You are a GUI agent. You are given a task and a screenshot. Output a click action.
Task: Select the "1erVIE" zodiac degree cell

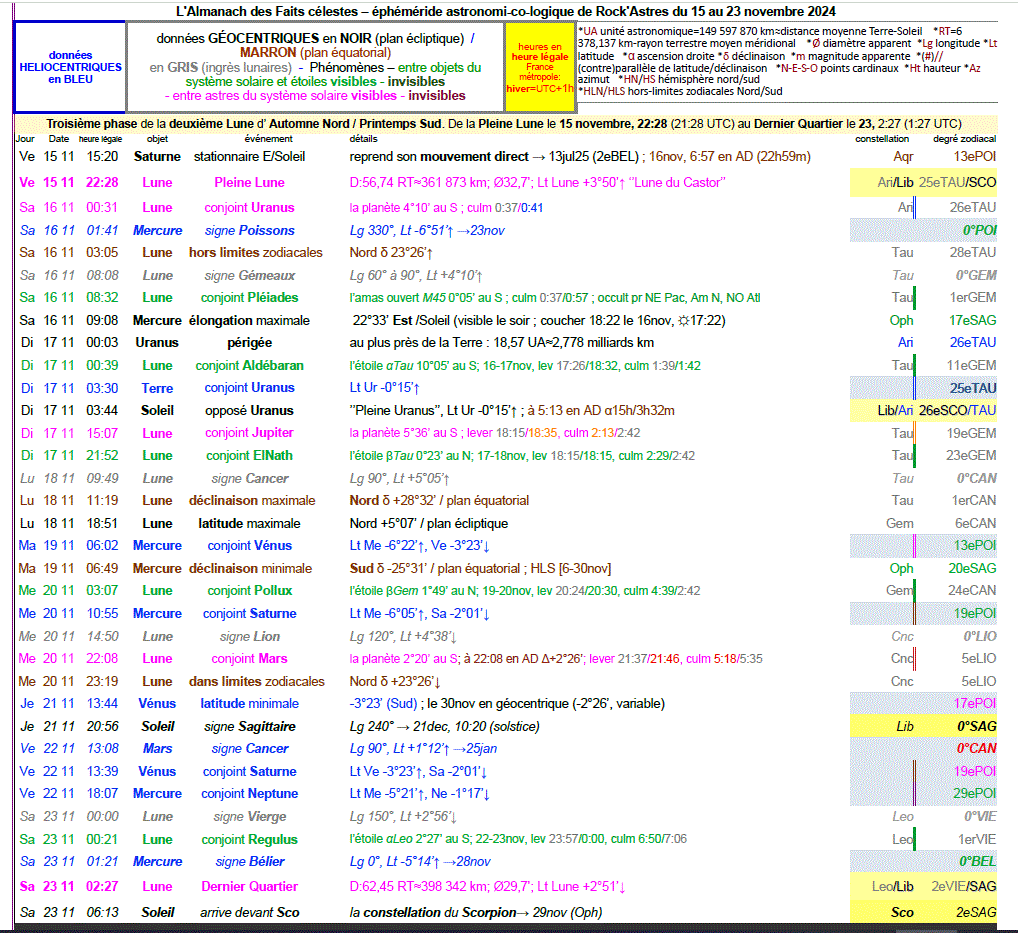click(x=977, y=840)
